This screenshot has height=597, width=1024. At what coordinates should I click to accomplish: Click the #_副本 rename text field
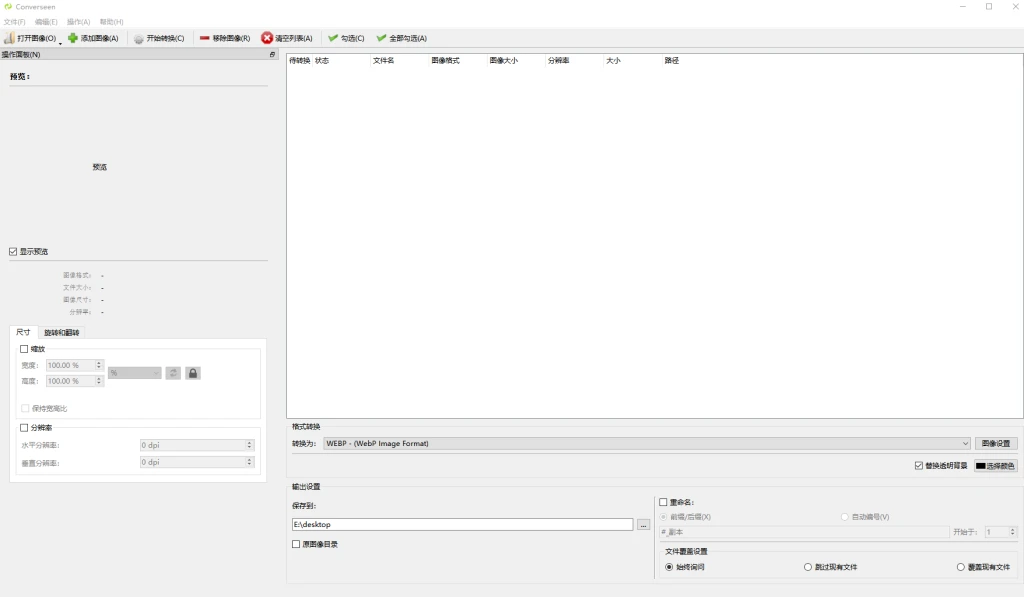point(804,532)
